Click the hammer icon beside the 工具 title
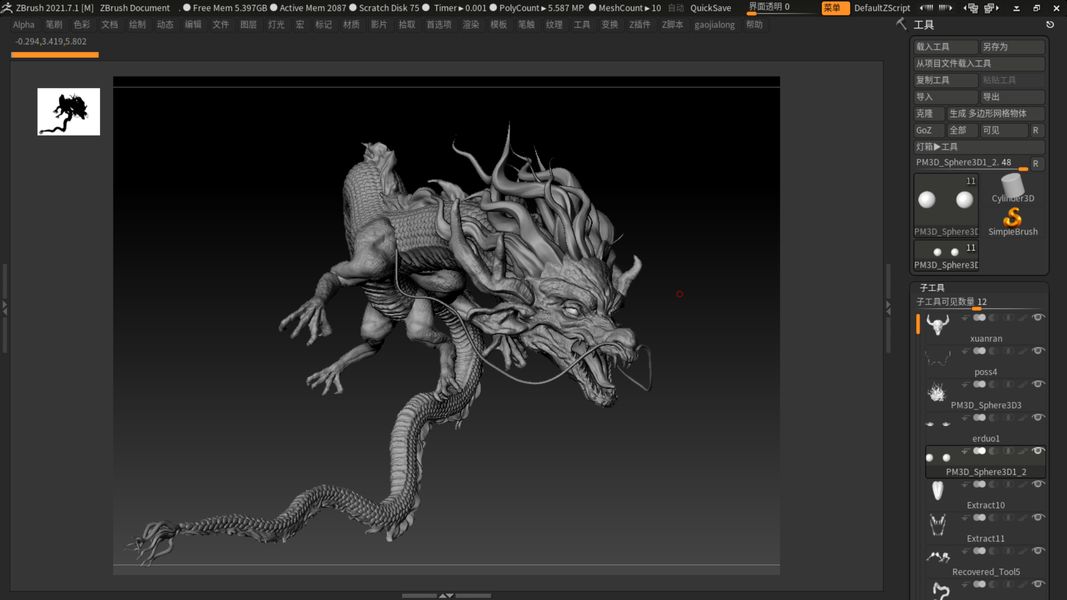This screenshot has height=600, width=1067. click(x=901, y=24)
